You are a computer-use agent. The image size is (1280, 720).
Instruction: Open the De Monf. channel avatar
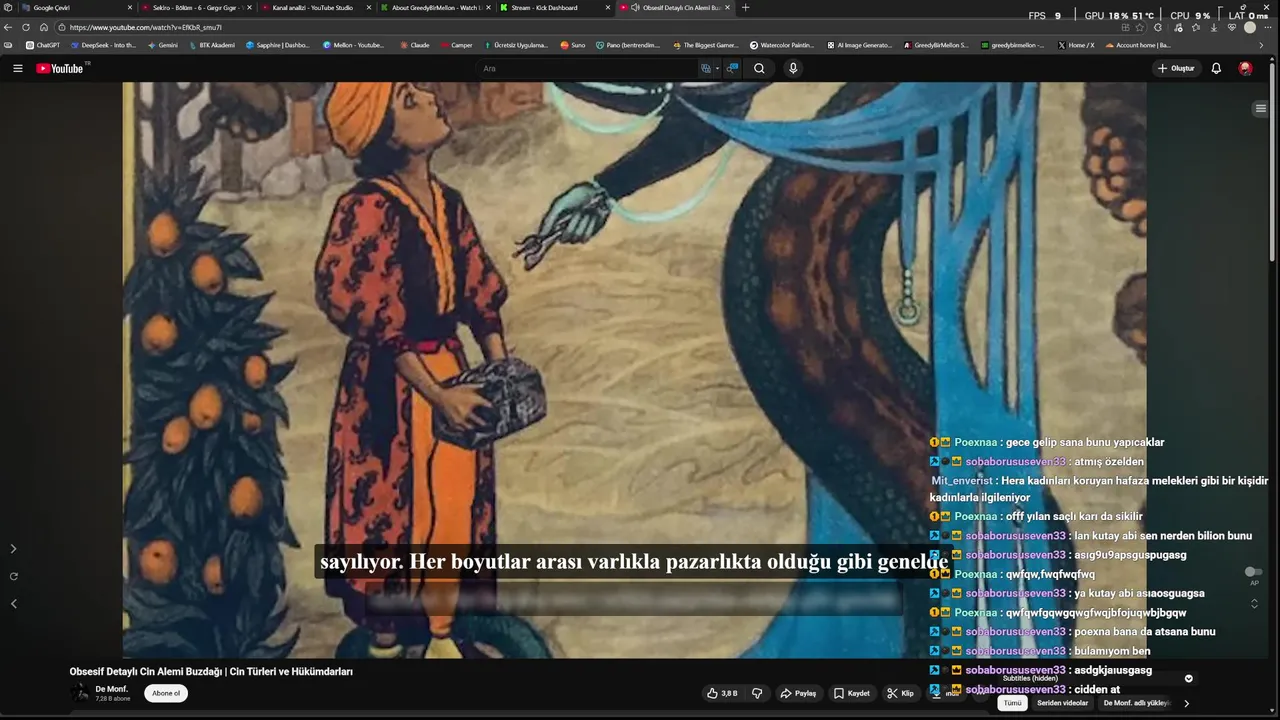tap(79, 693)
